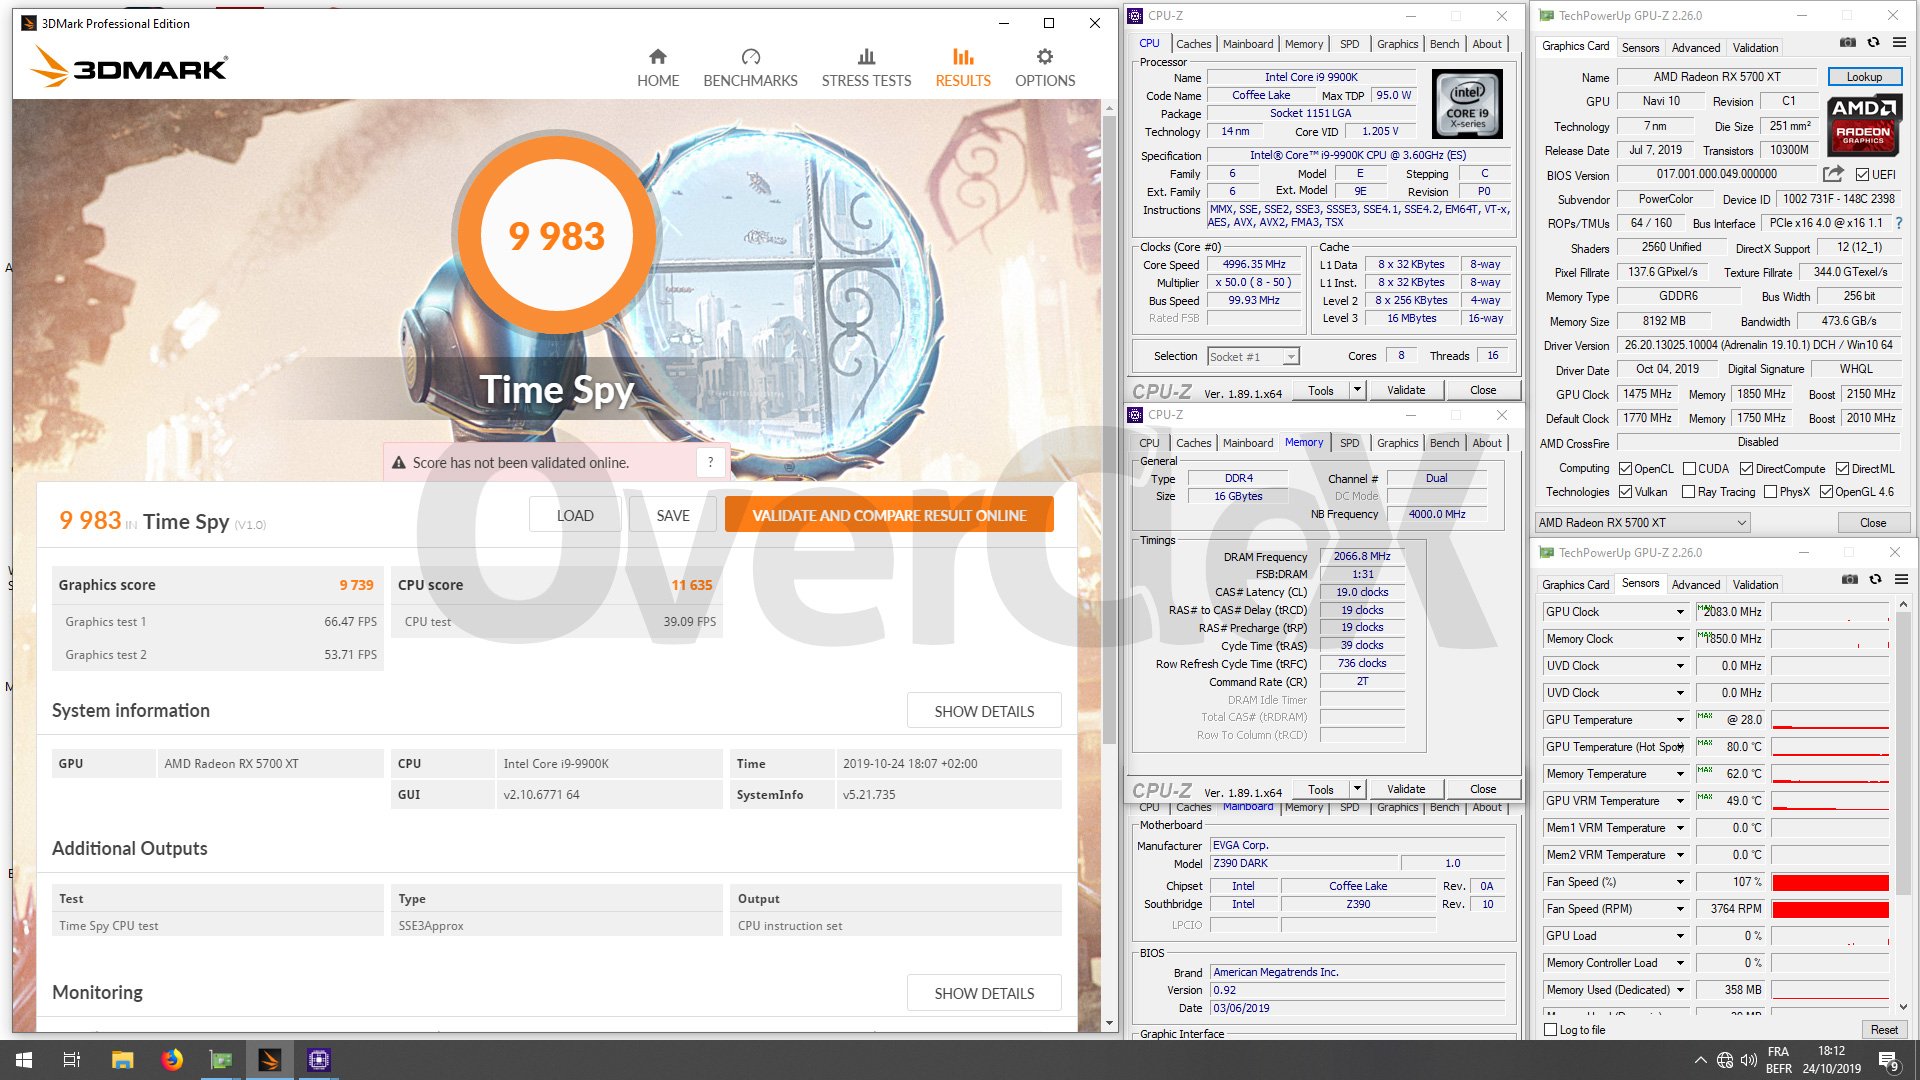Click the 3DMark results vertical scrollbar
Screen dimensions: 1920x1080
pos(1108,430)
